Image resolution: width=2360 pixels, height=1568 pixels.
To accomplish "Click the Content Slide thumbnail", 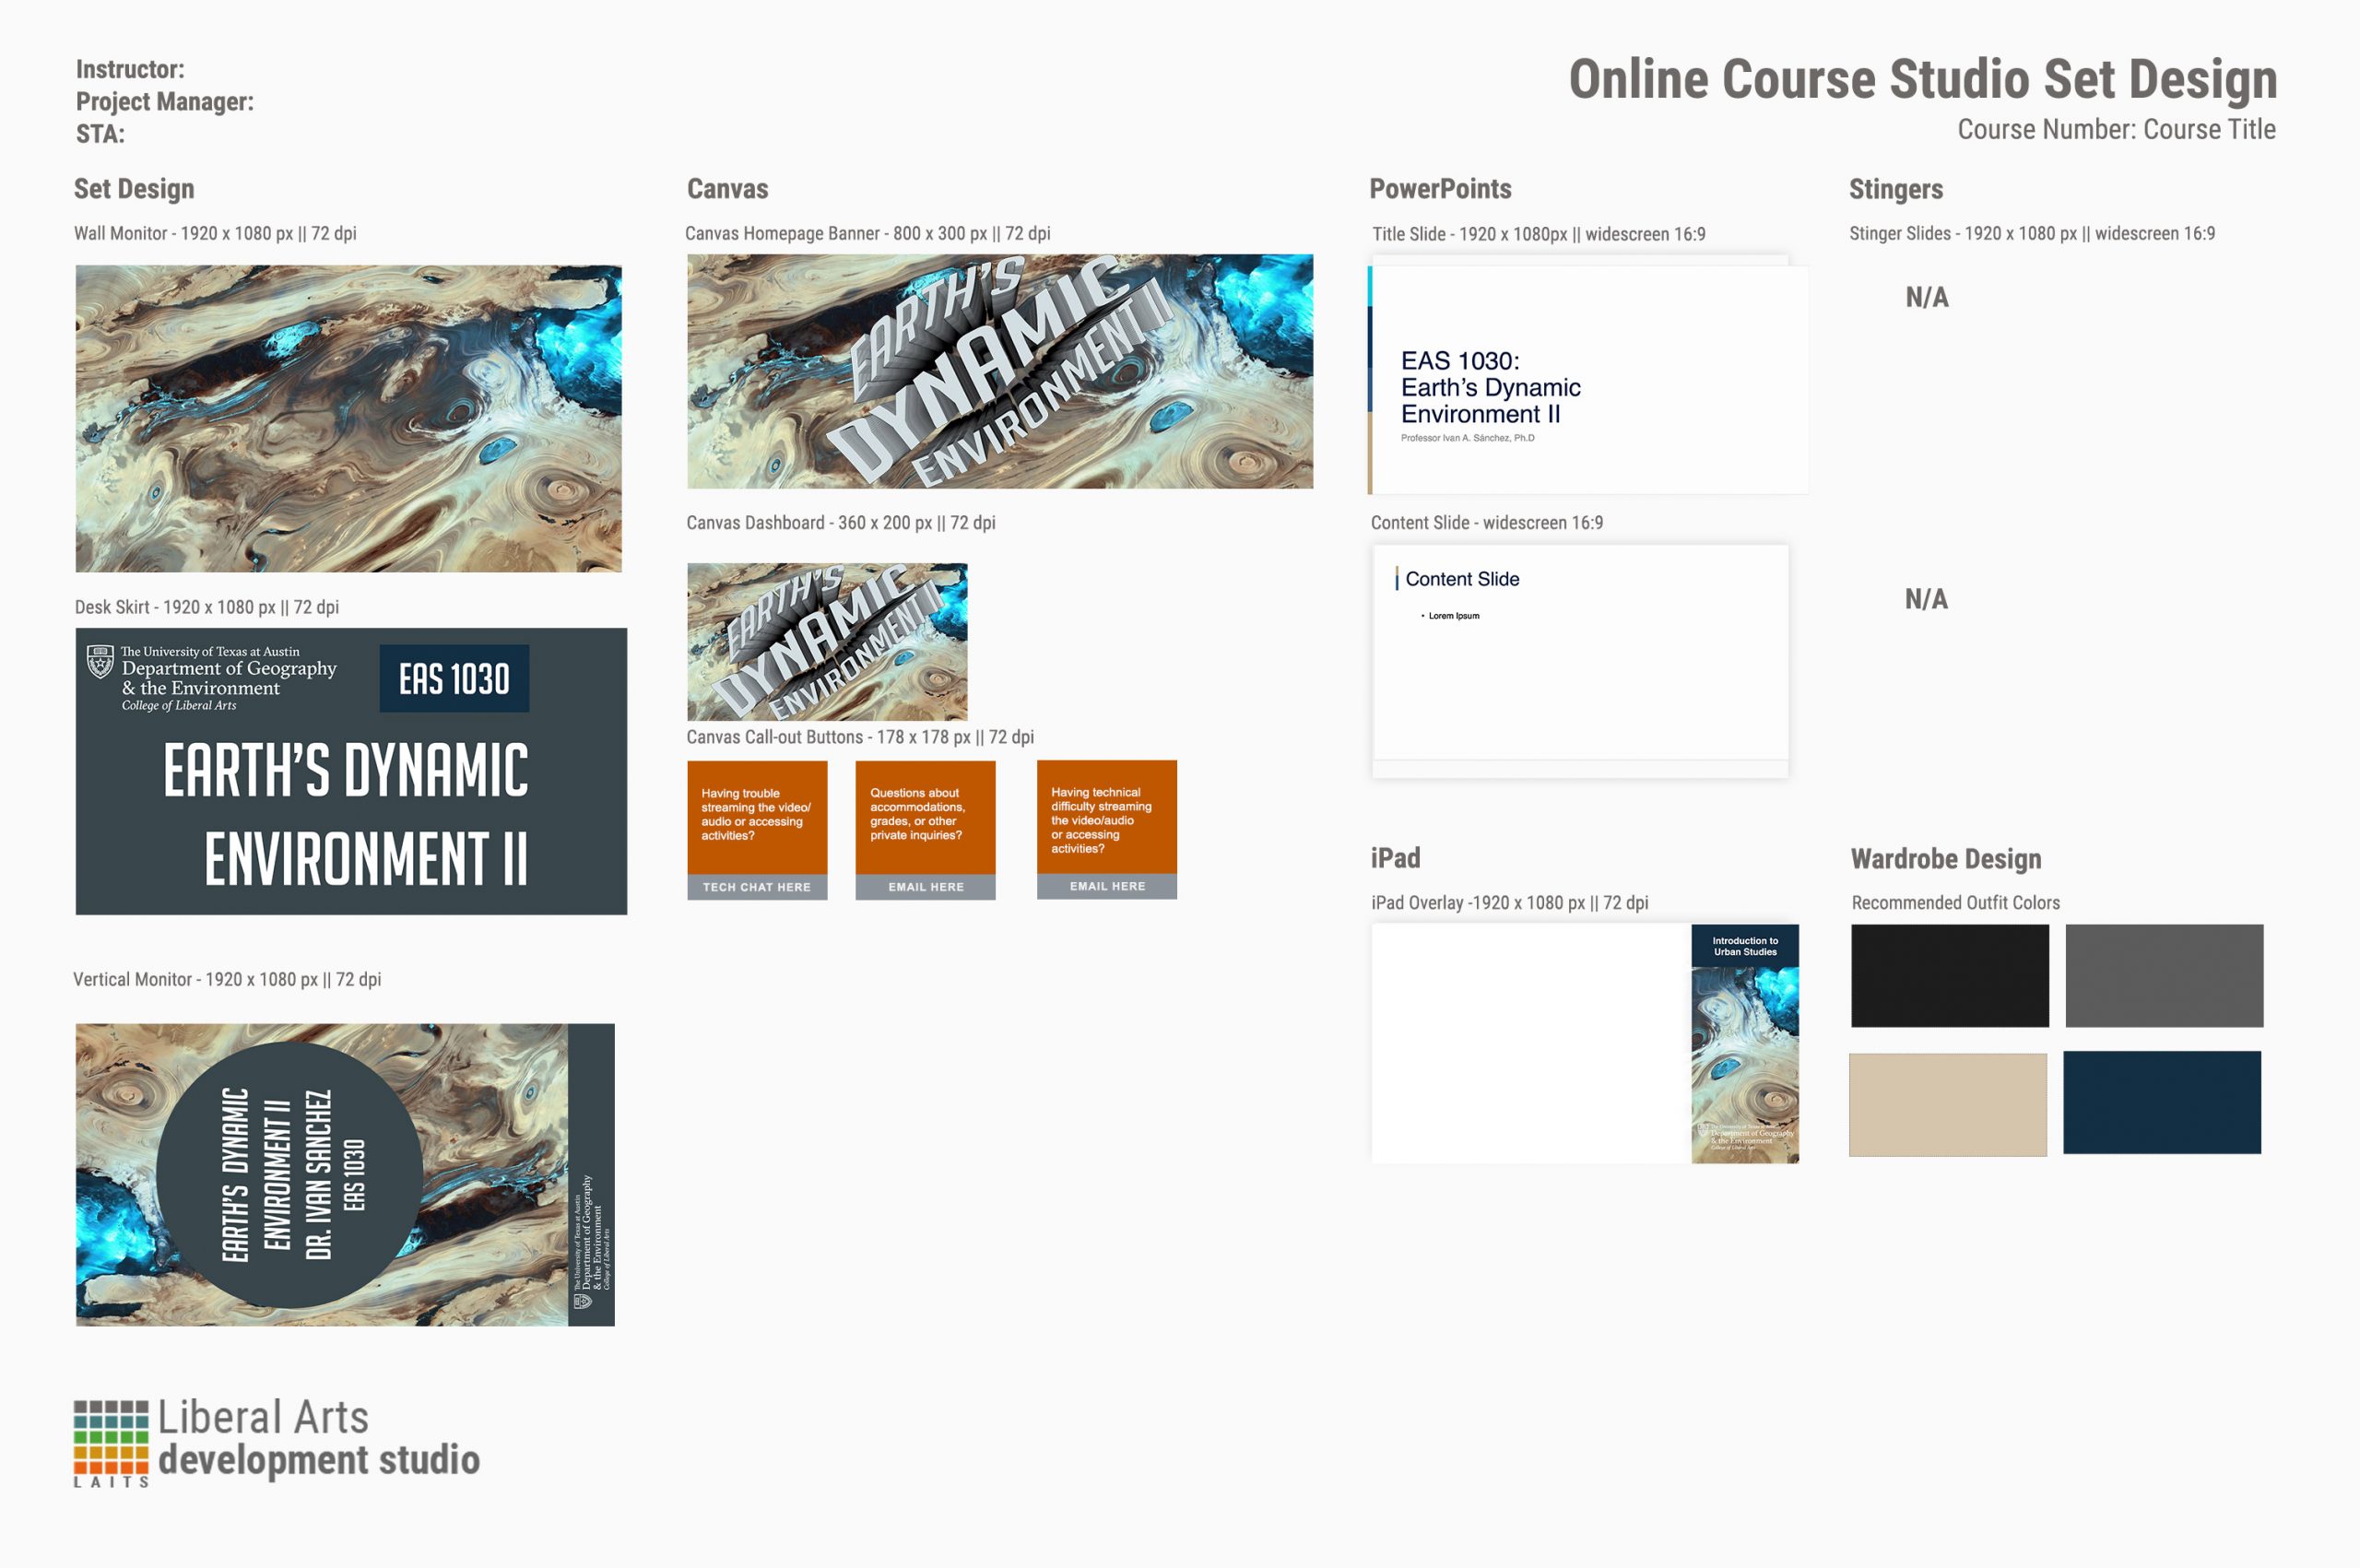I will tap(1580, 655).
